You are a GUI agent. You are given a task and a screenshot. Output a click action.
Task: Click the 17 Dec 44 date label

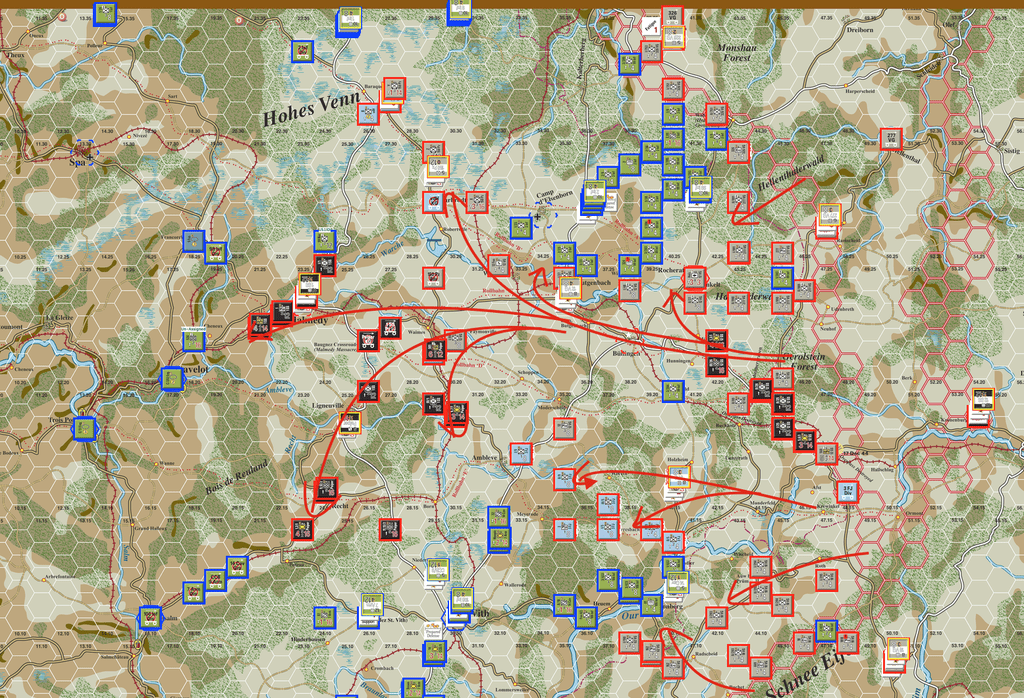point(856,453)
